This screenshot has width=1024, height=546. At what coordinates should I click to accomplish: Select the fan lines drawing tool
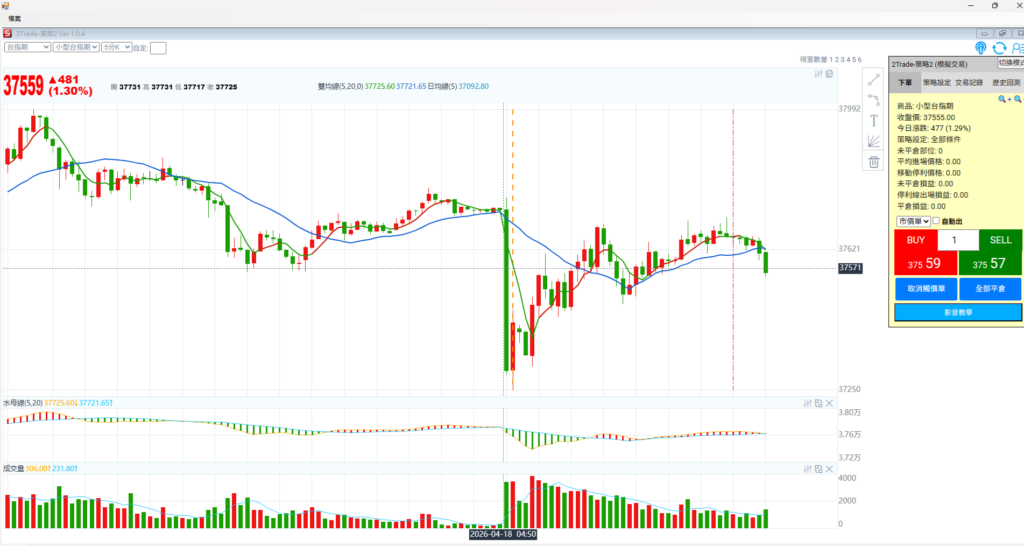(873, 141)
